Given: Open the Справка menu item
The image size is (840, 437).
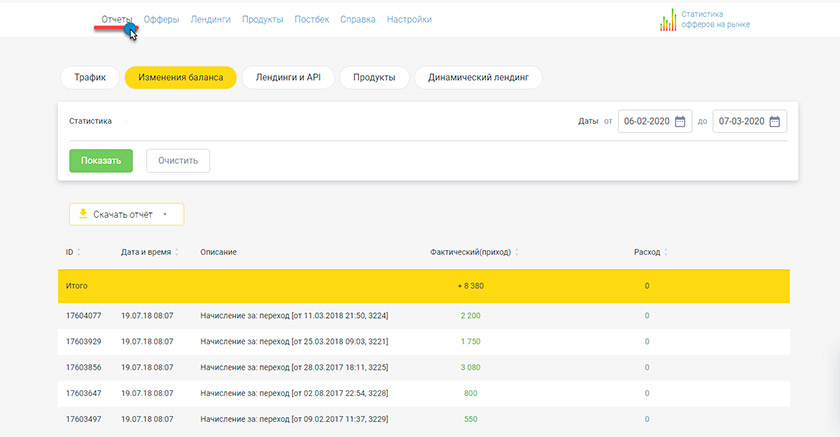Looking at the screenshot, I should pos(358,19).
